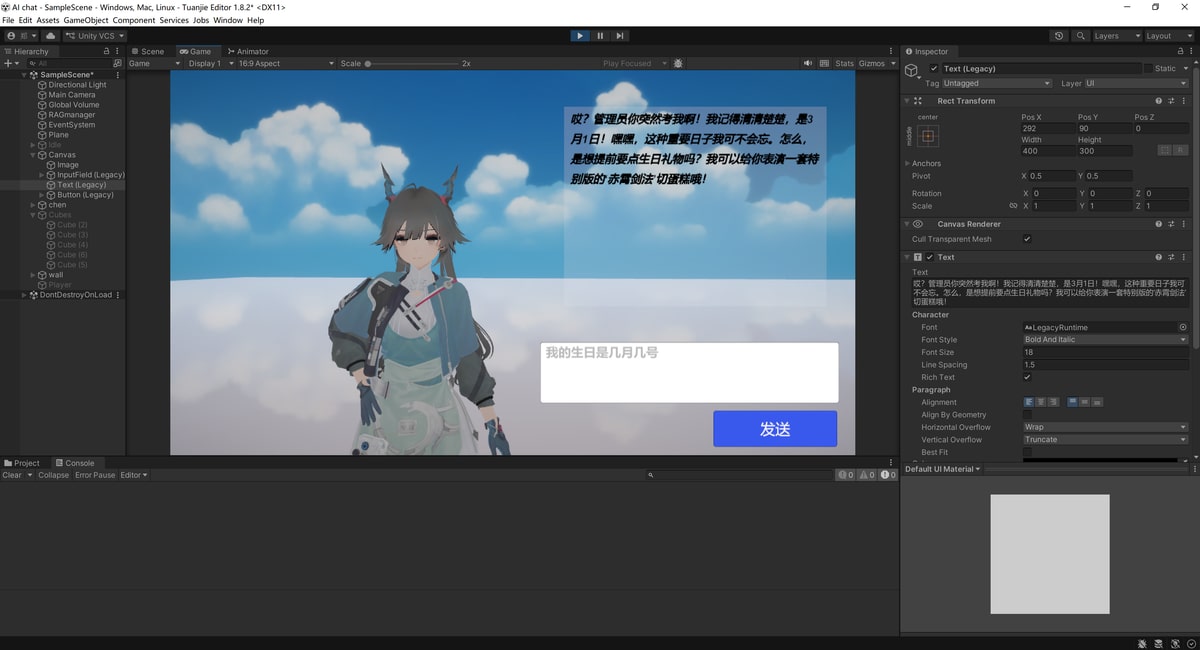The width and height of the screenshot is (1200, 650).
Task: Switch to the Scene tab
Action: pyautogui.click(x=148, y=51)
